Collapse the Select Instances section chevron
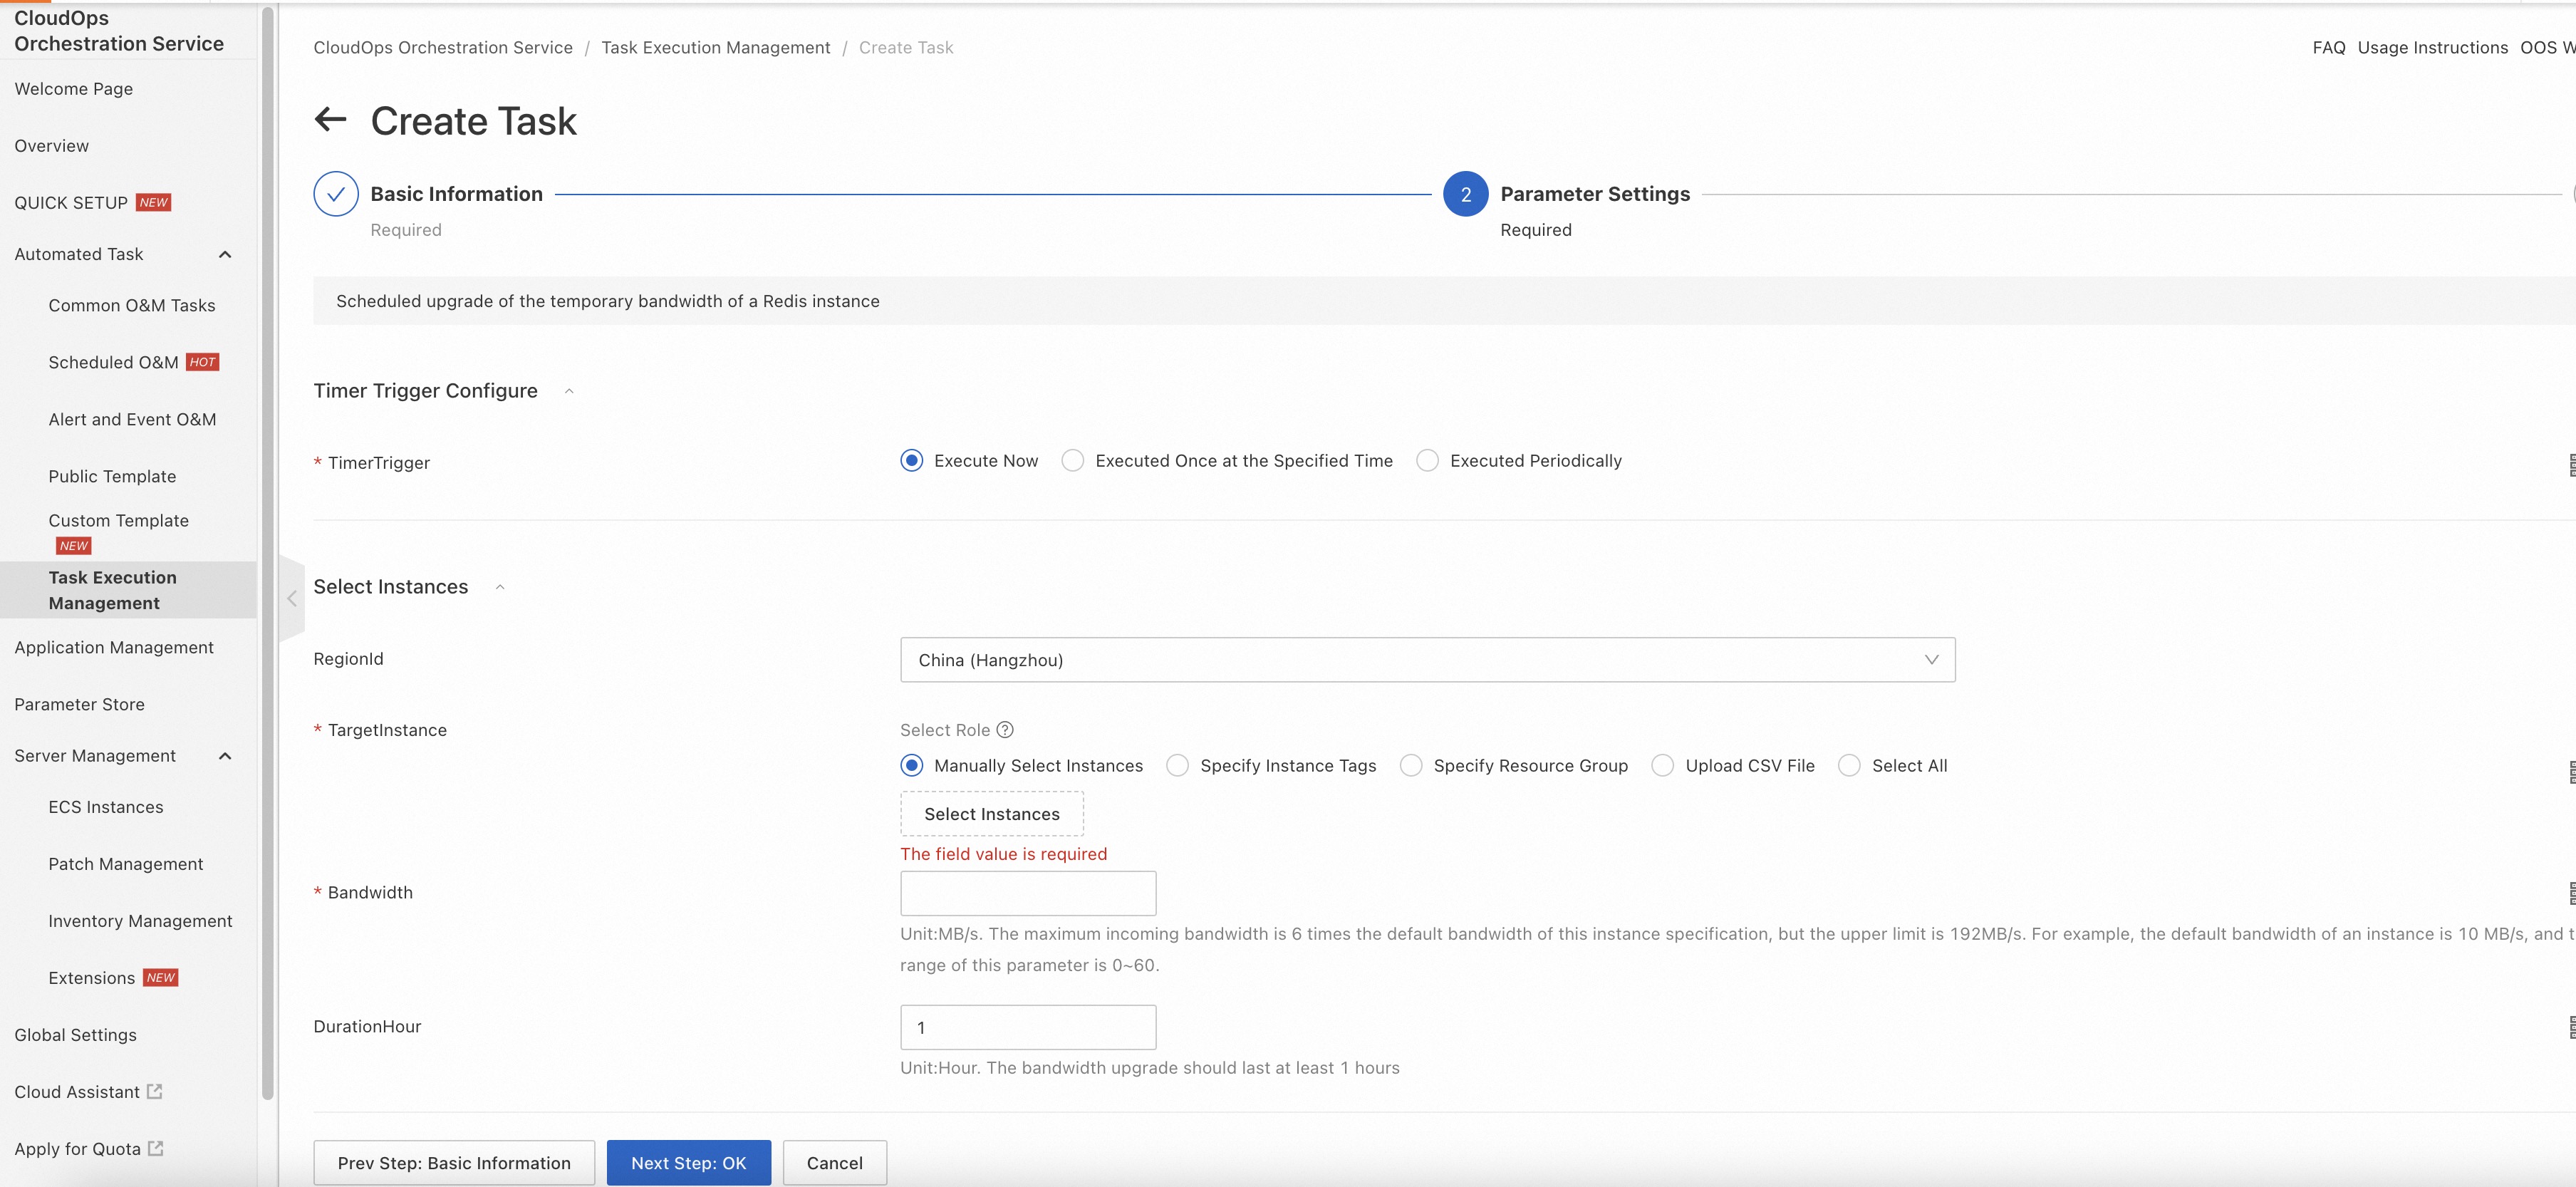This screenshot has width=2576, height=1187. pos(500,587)
